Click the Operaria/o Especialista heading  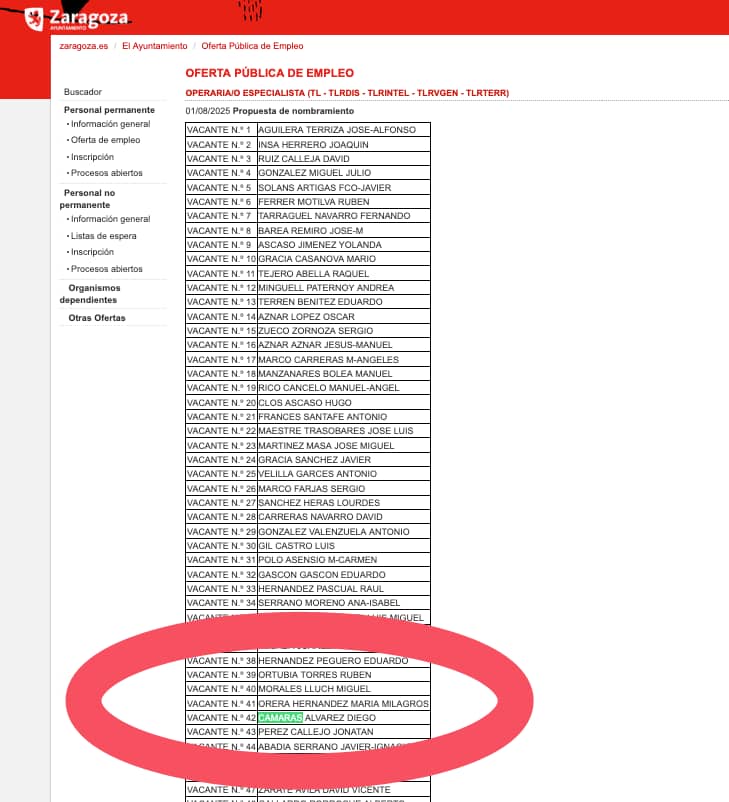347,93
